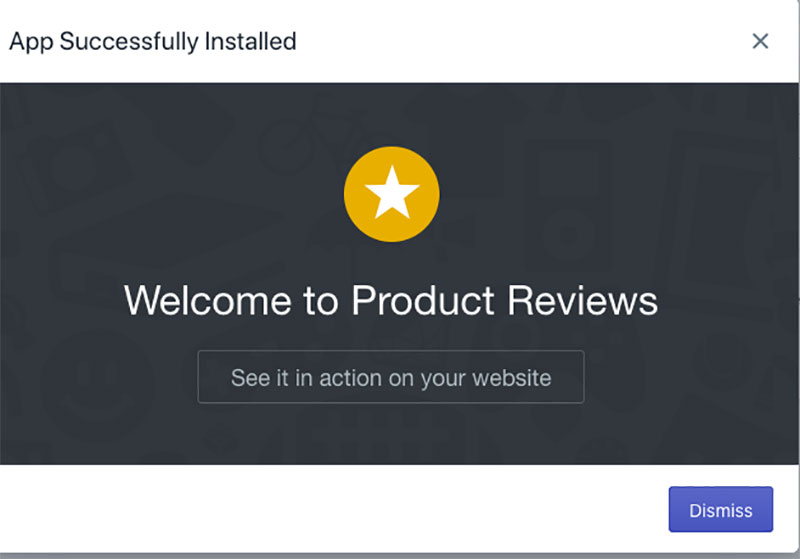Screen dimensions: 800x559
Task: Click the star emblem above the welcome text
Action: coord(391,194)
